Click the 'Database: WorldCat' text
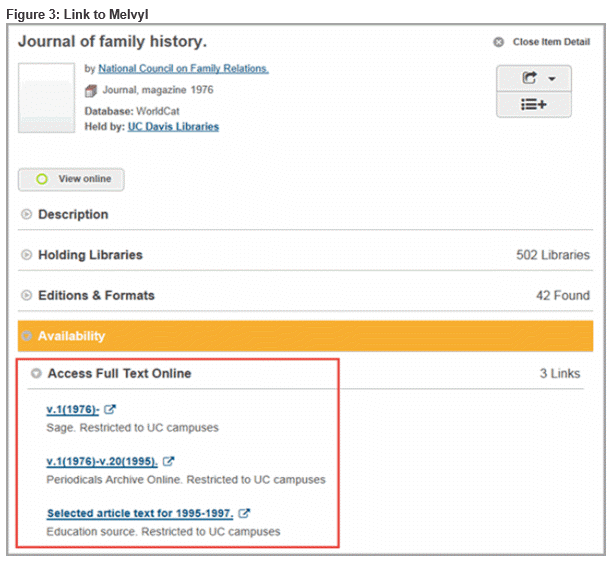Screen dimensions: 614x561 click(132, 111)
